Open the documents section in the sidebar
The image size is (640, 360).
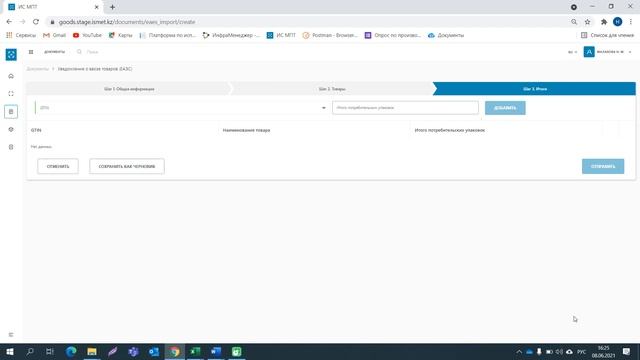(11, 111)
